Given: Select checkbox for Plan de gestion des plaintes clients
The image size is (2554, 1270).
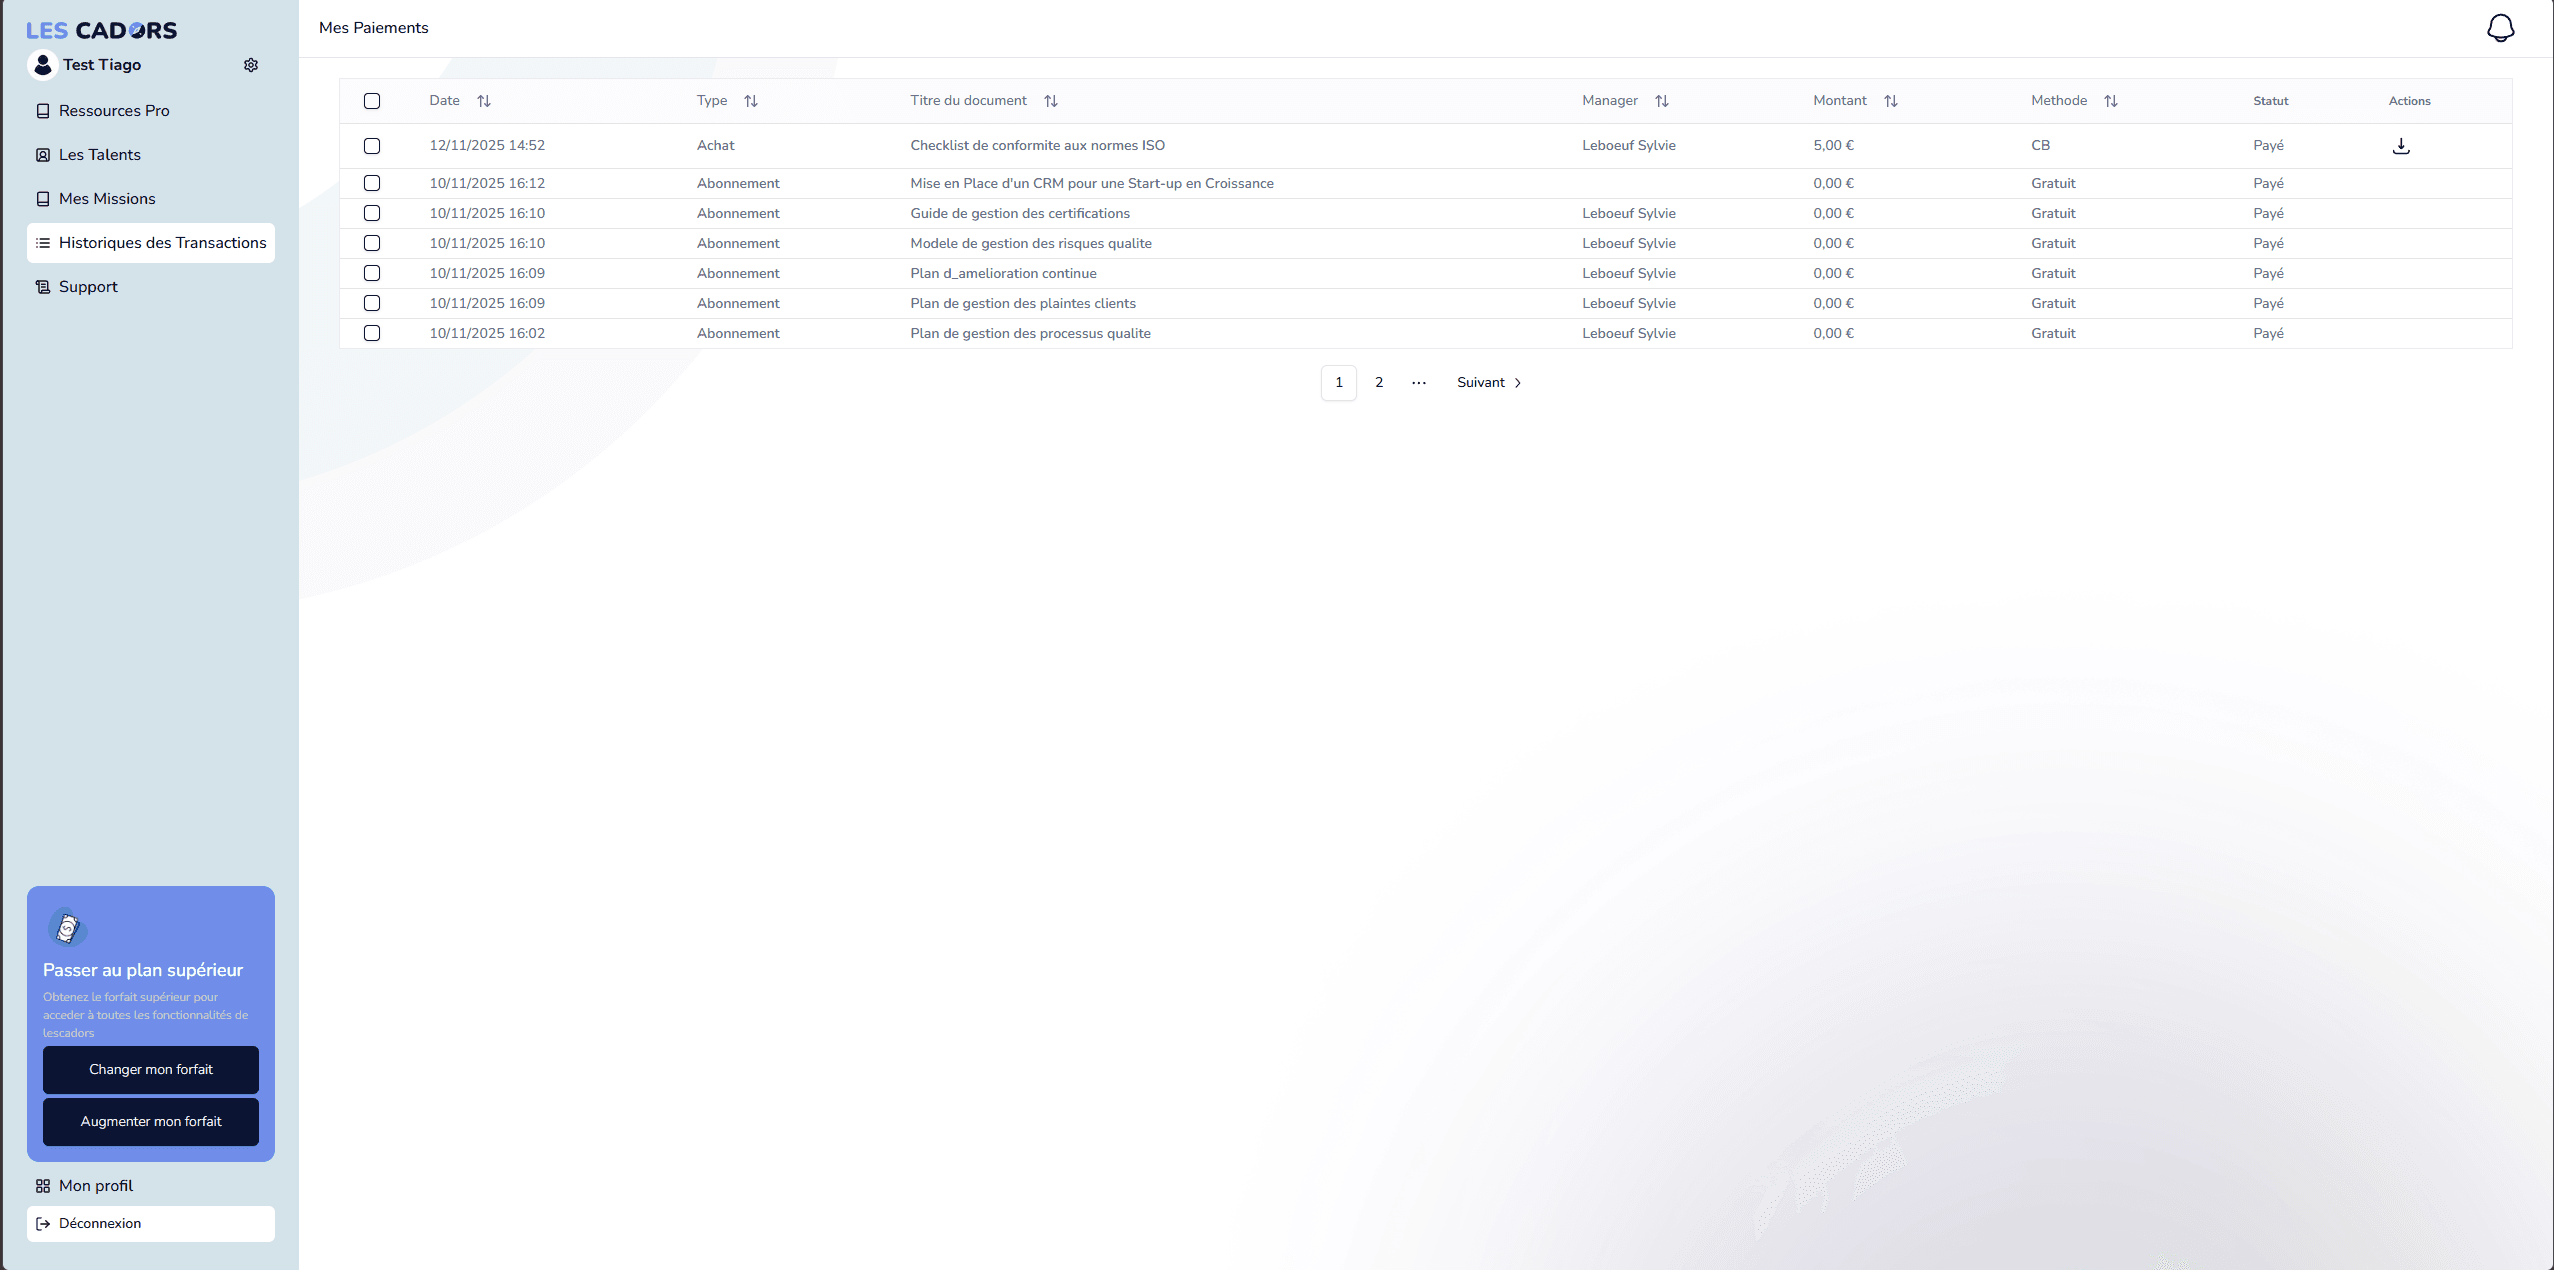Looking at the screenshot, I should pyautogui.click(x=372, y=303).
